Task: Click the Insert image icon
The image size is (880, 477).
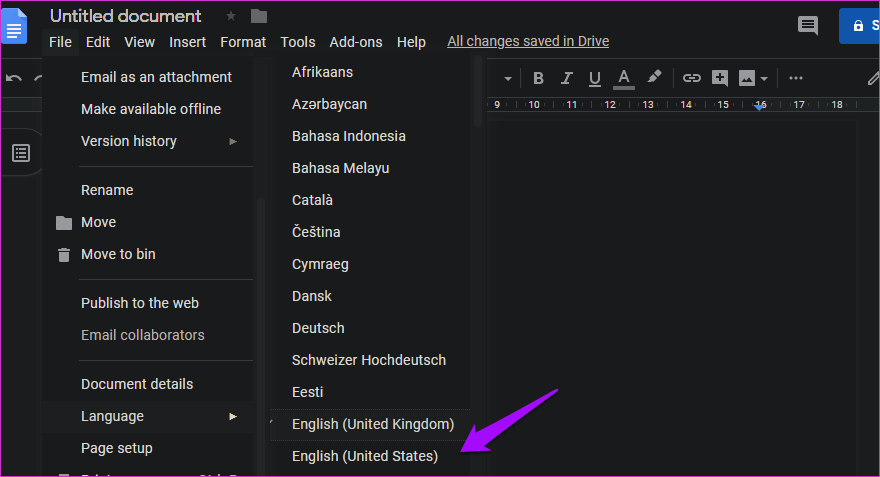Action: [746, 79]
